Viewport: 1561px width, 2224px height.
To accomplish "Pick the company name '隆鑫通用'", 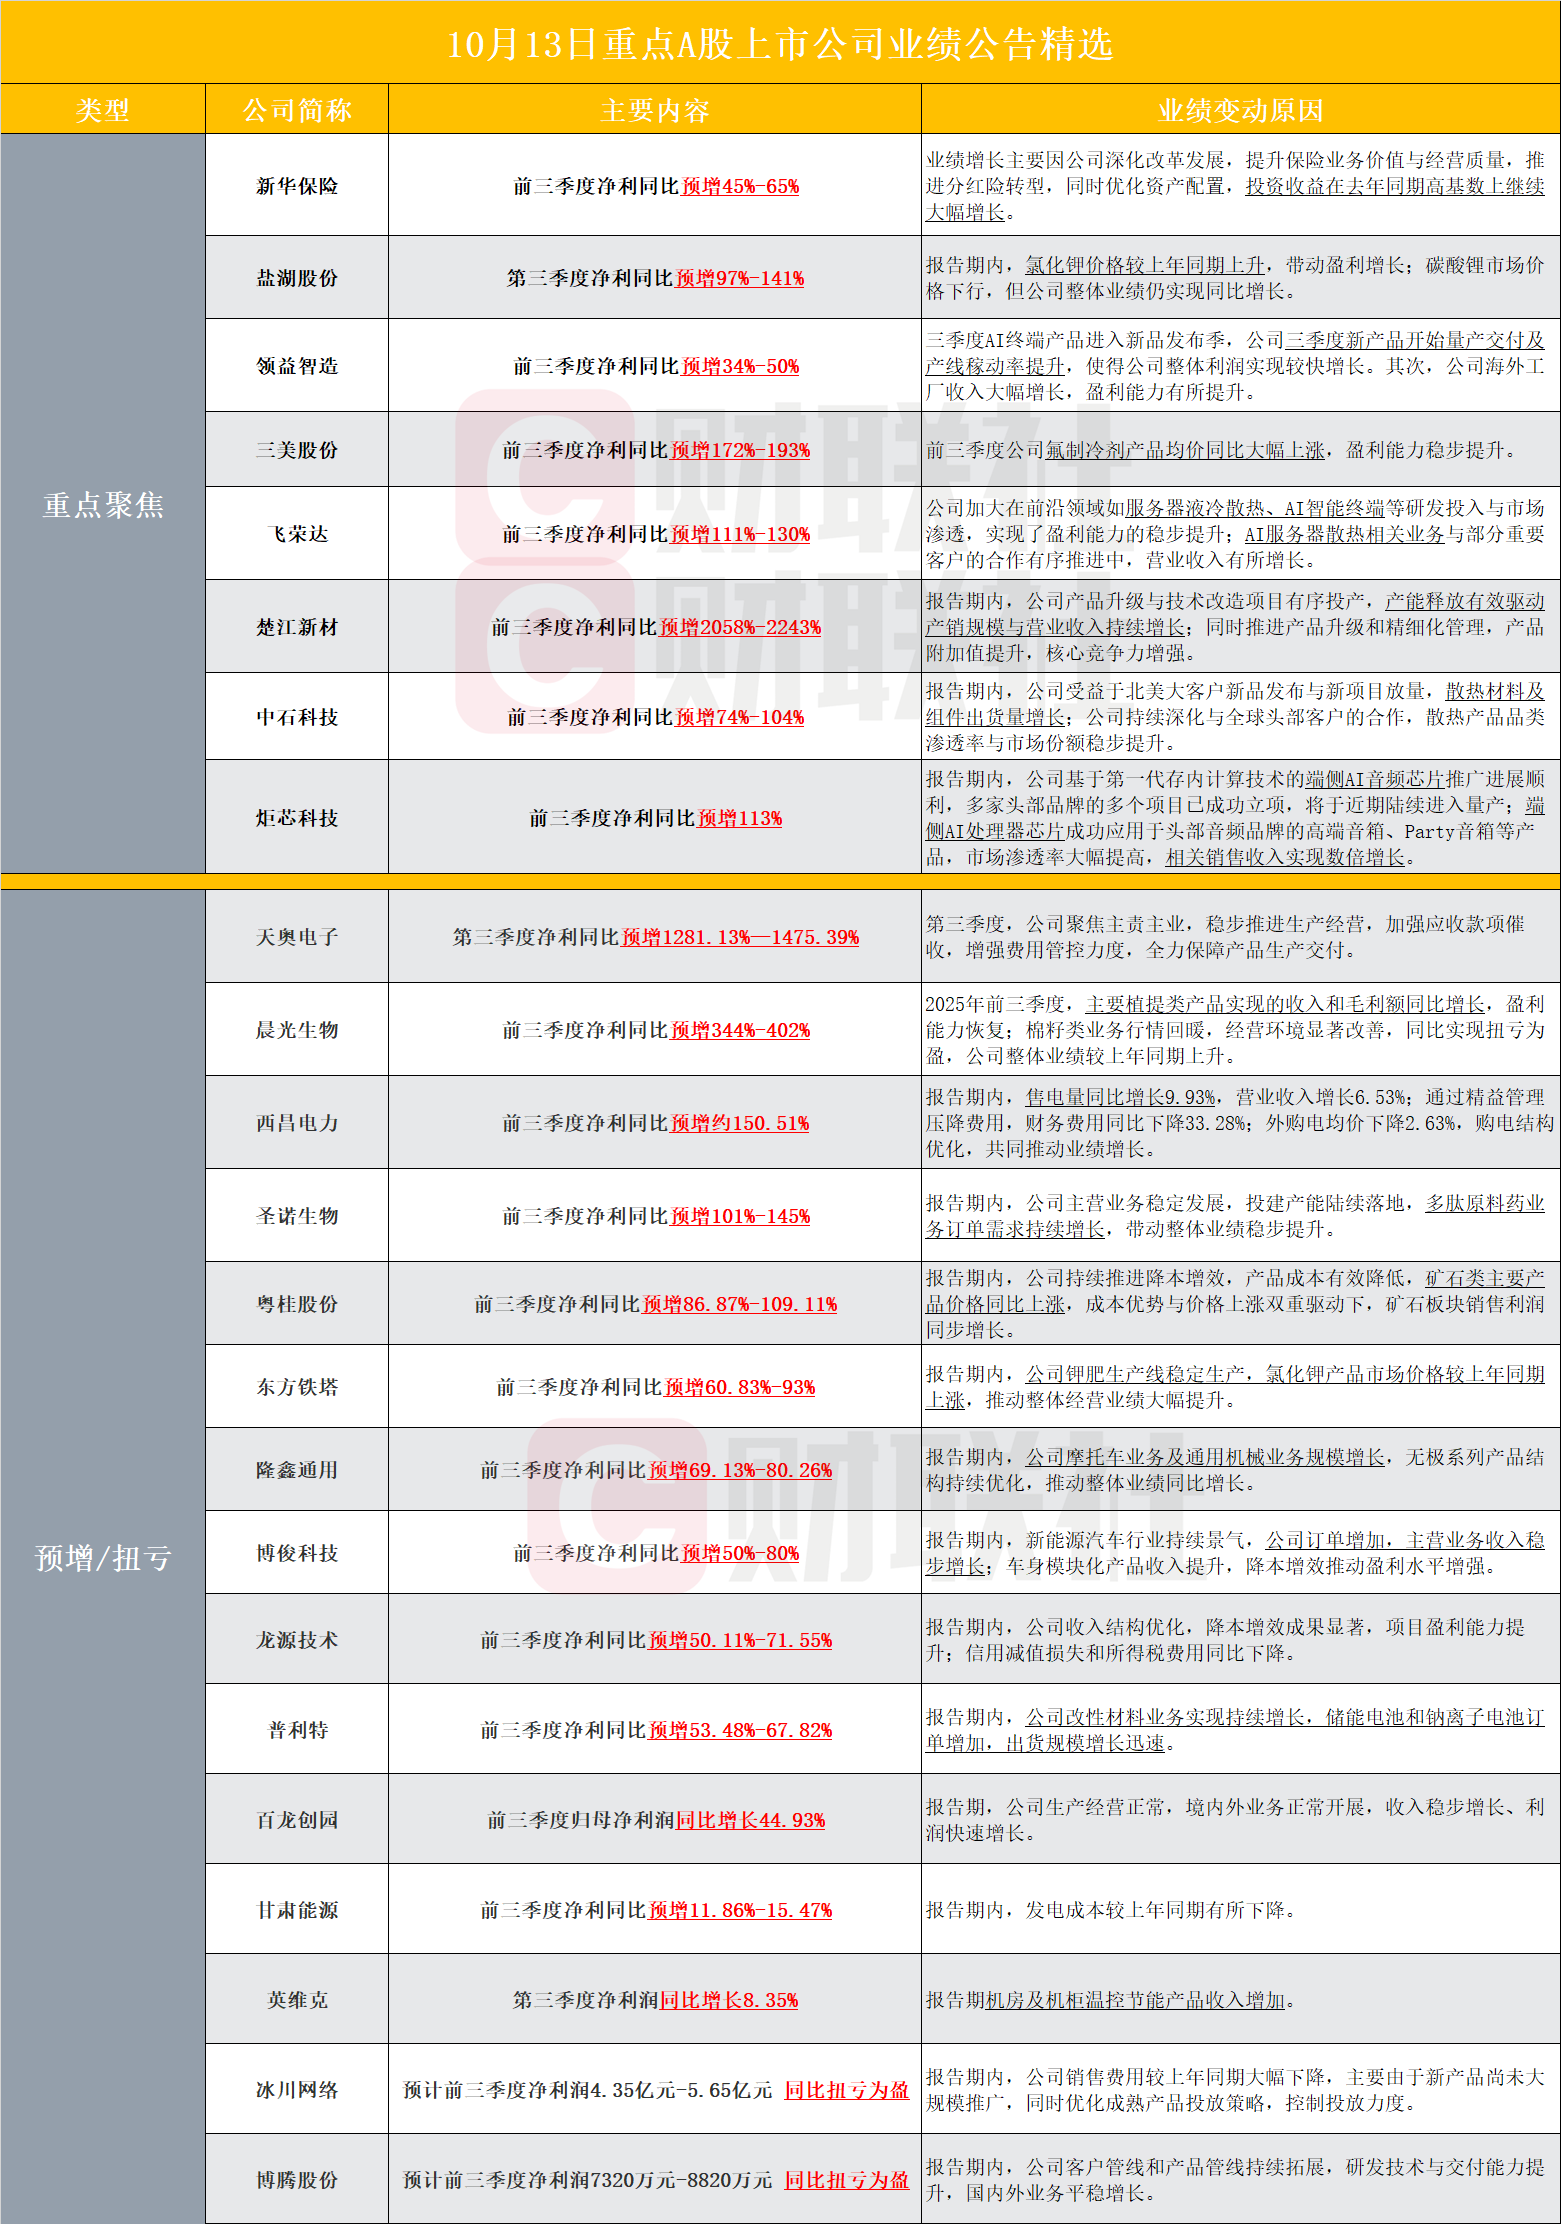I will pyautogui.click(x=297, y=1470).
